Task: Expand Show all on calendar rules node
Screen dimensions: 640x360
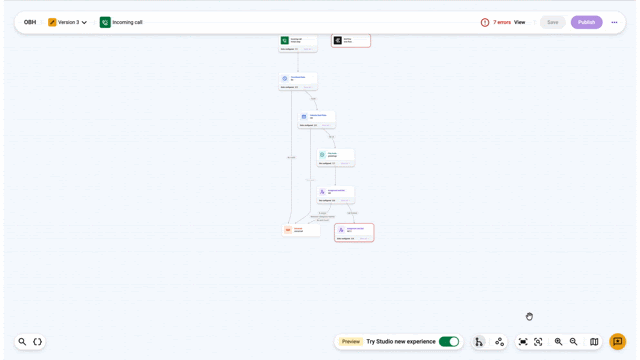Action: (326, 125)
